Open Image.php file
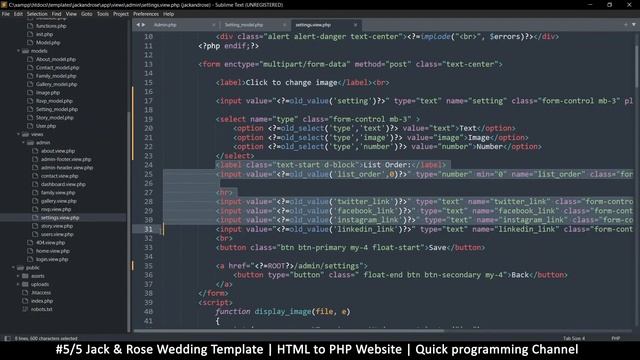Screen dimensions: 640x360 48,93
